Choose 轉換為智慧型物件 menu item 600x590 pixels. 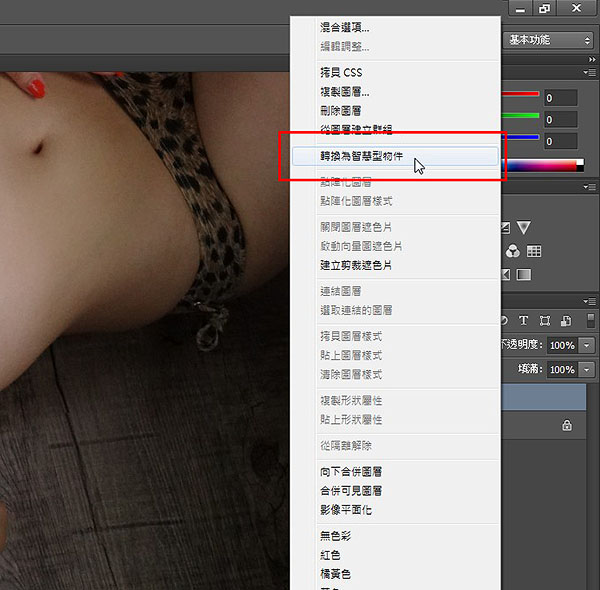pyautogui.click(x=395, y=156)
